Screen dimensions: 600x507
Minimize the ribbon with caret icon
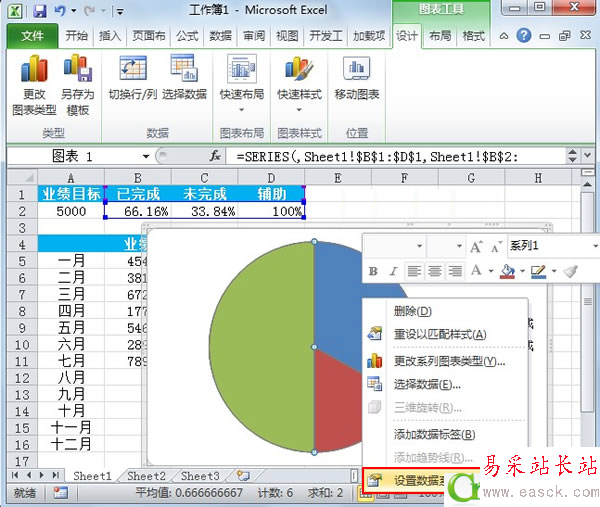[x=504, y=36]
